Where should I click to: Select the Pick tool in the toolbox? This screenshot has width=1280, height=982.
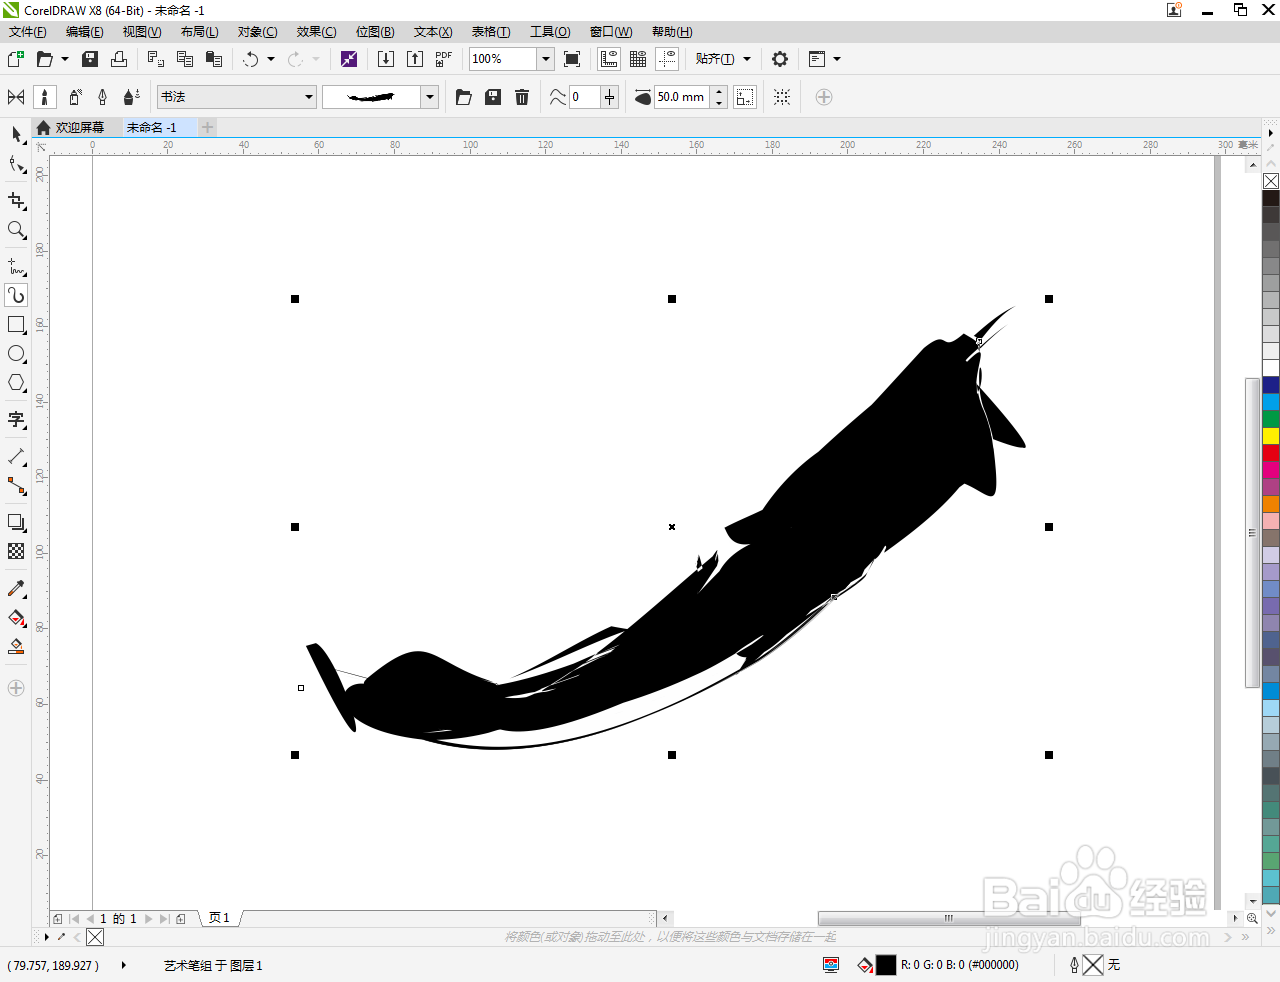tap(16, 134)
